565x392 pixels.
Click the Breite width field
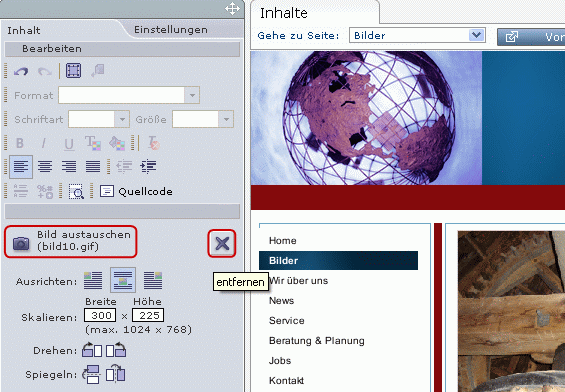pyautogui.click(x=100, y=315)
